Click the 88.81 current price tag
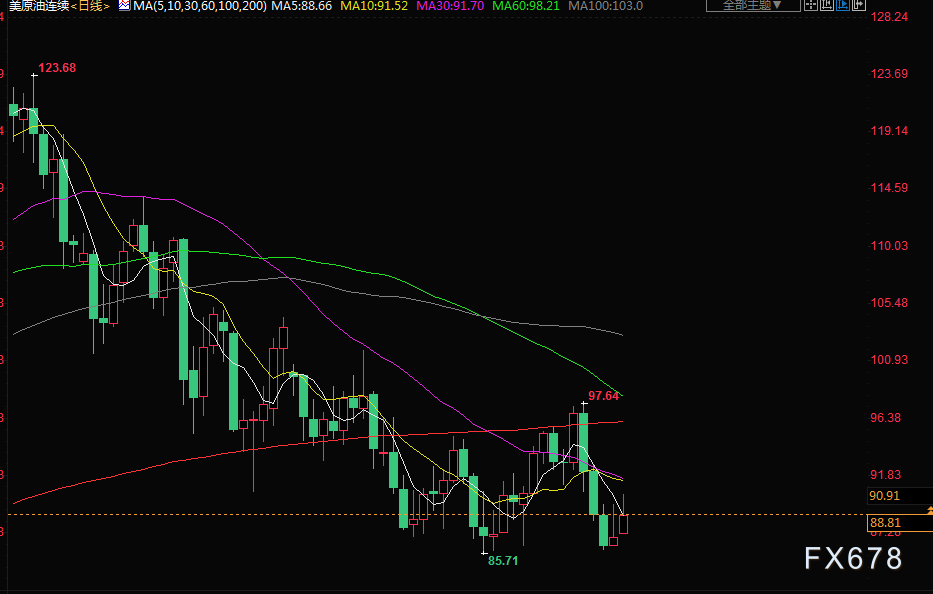Screen dimensions: 933x594 coord(885,523)
